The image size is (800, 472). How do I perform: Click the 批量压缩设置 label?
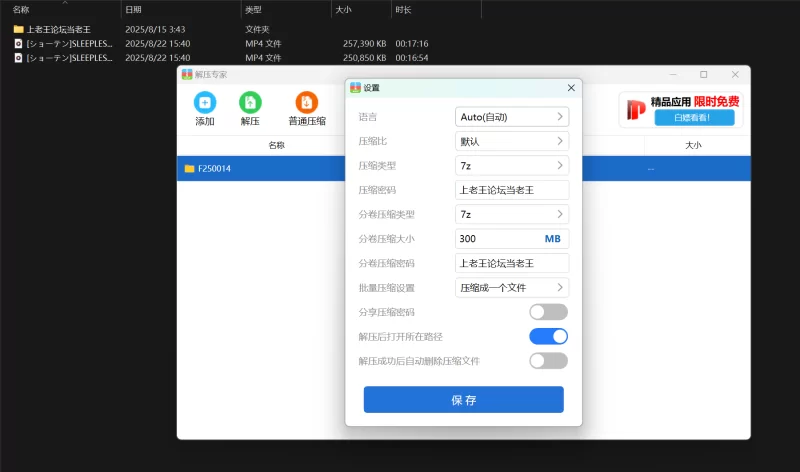[x=386, y=288]
